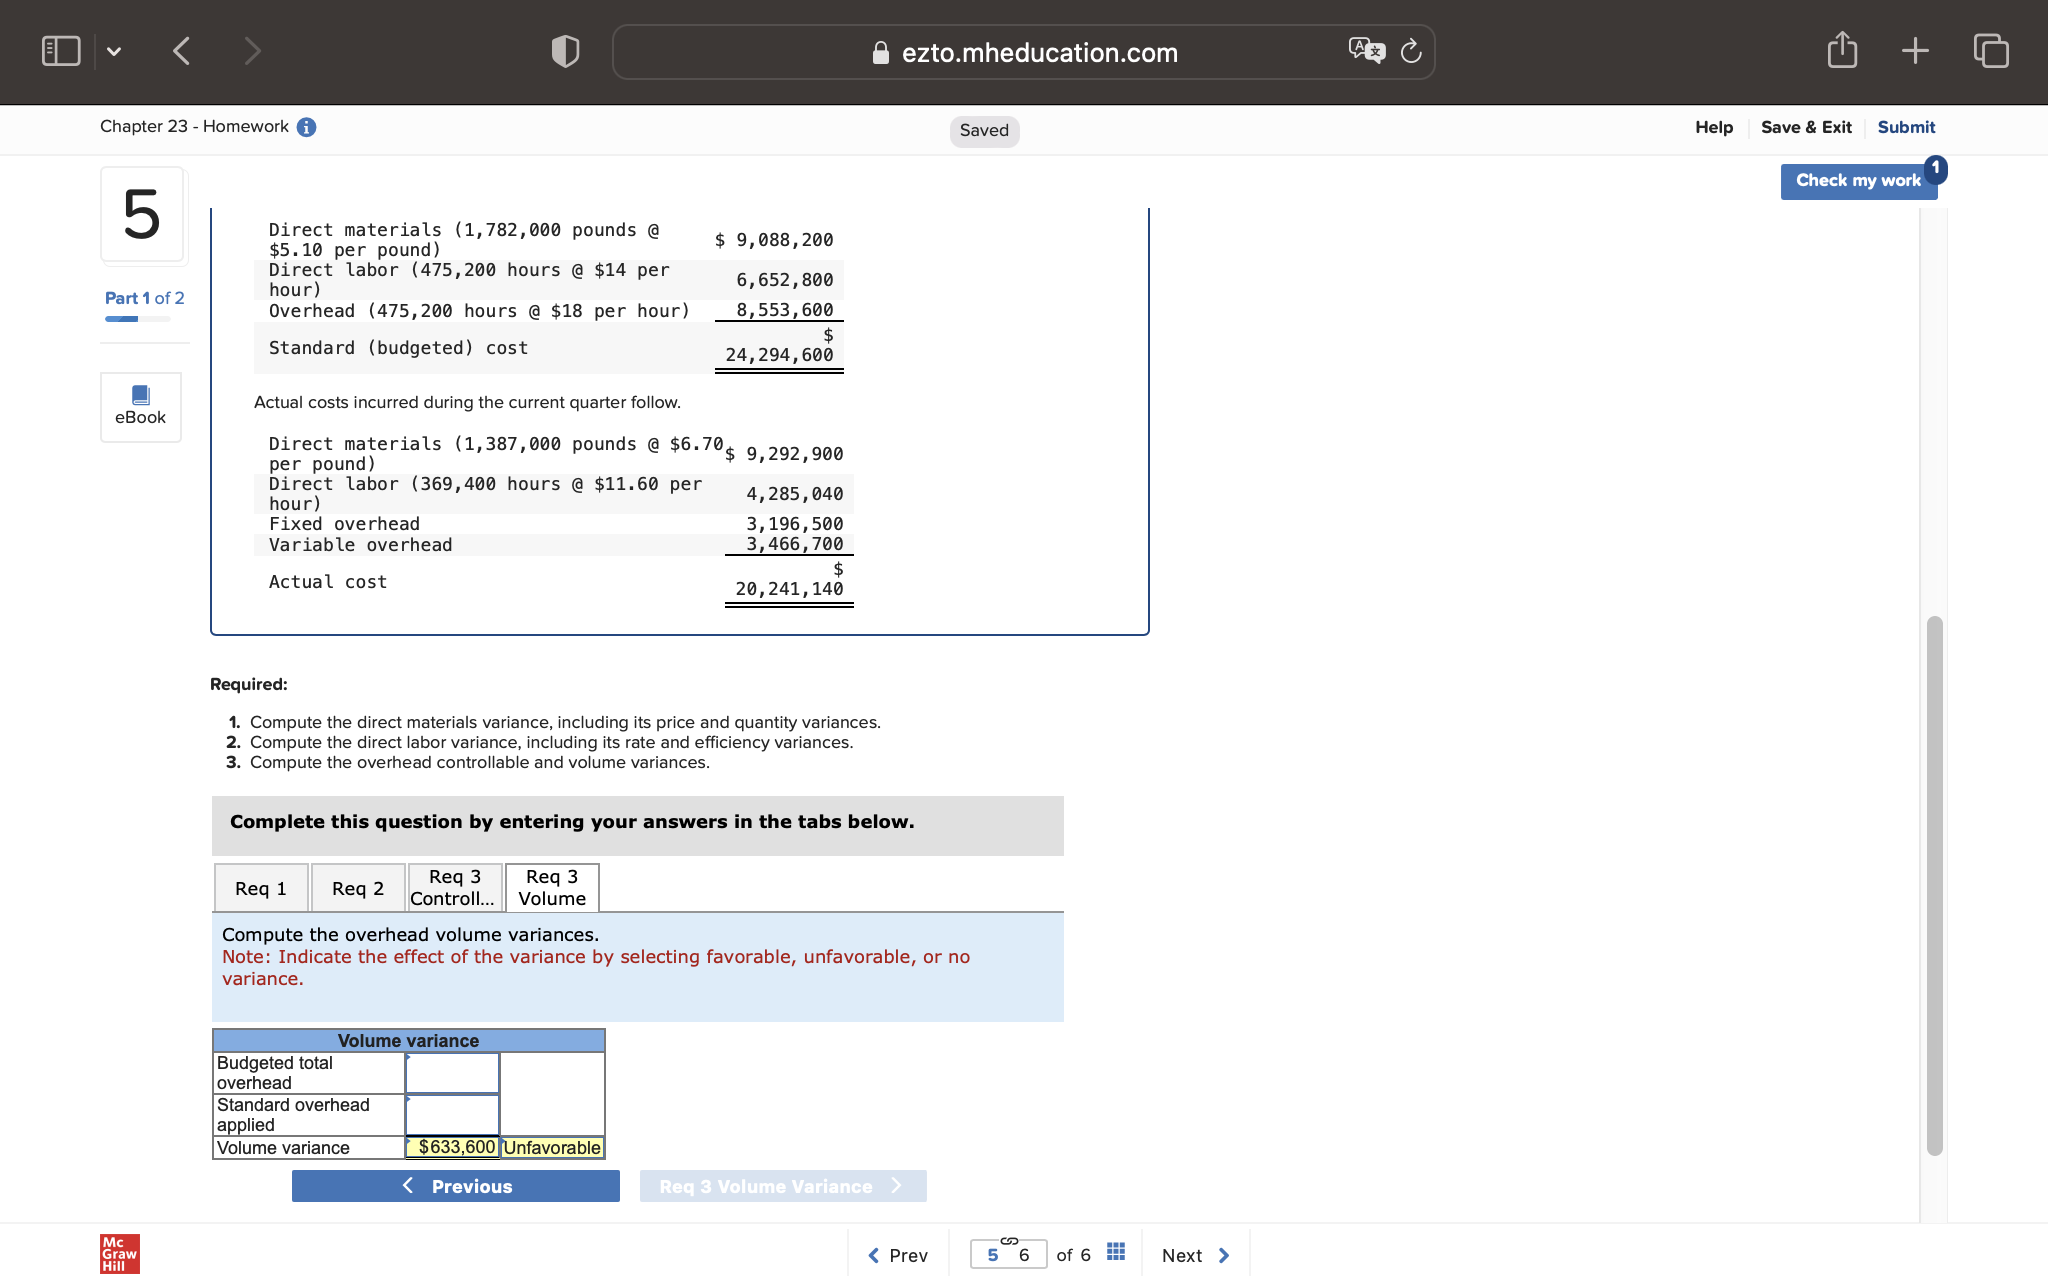Open a new tab with the plus icon
The height and width of the screenshot is (1280, 2048).
coord(1915,49)
